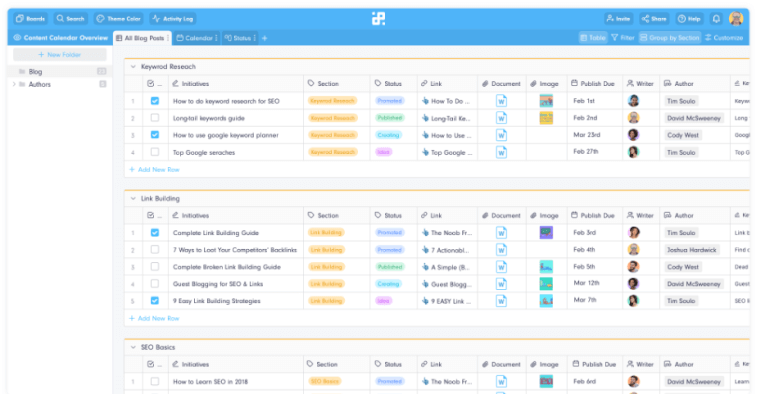The height and width of the screenshot is (394, 770).
Task: Click the center app logo
Action: click(x=378, y=19)
